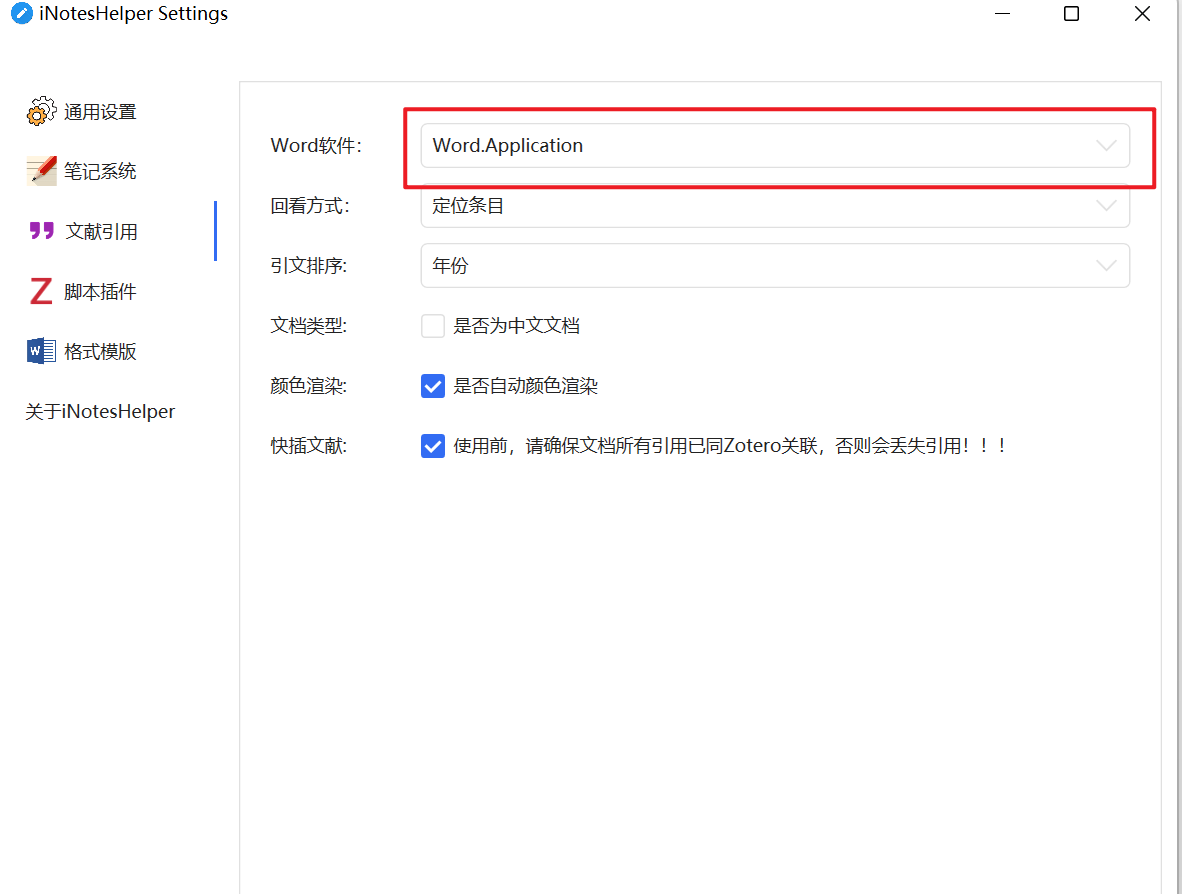This screenshot has width=1182, height=894.
Task: Click the 回看方式: field label
Action: point(310,205)
